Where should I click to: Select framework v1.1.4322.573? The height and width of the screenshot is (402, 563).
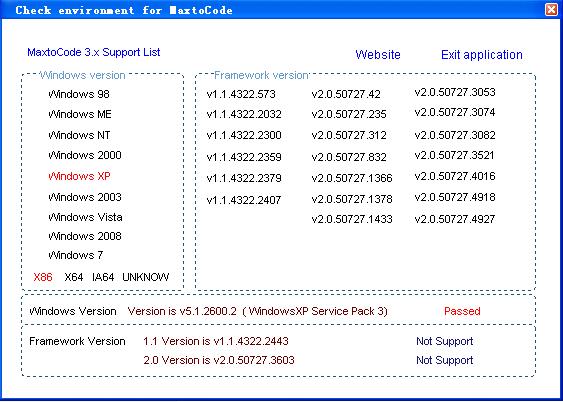point(241,94)
